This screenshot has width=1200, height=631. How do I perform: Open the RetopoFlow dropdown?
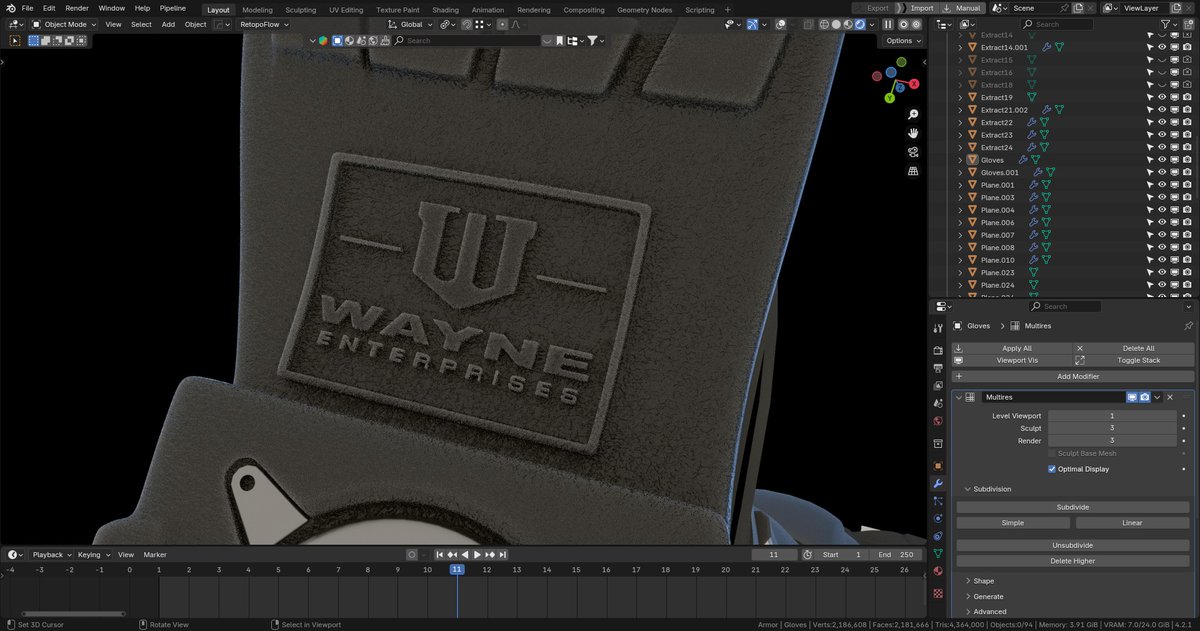[264, 24]
